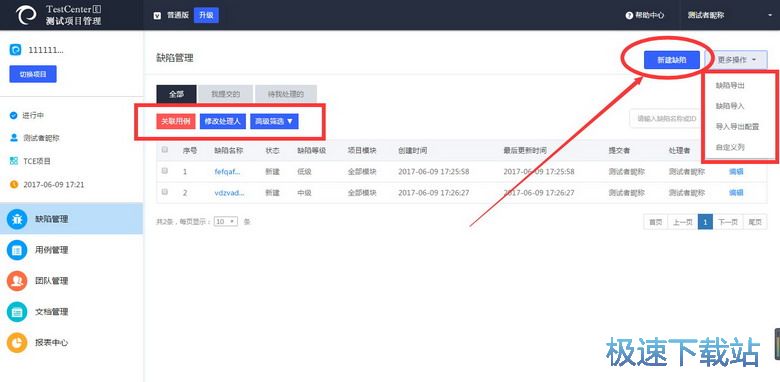Open 报表中心 sidebar icon

click(17, 343)
